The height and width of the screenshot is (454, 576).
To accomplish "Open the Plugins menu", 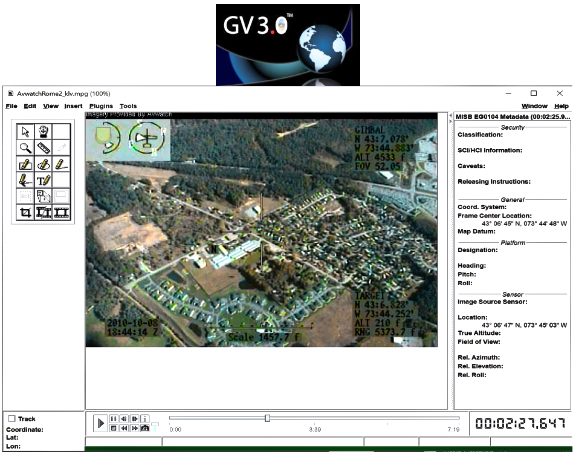I will point(101,106).
